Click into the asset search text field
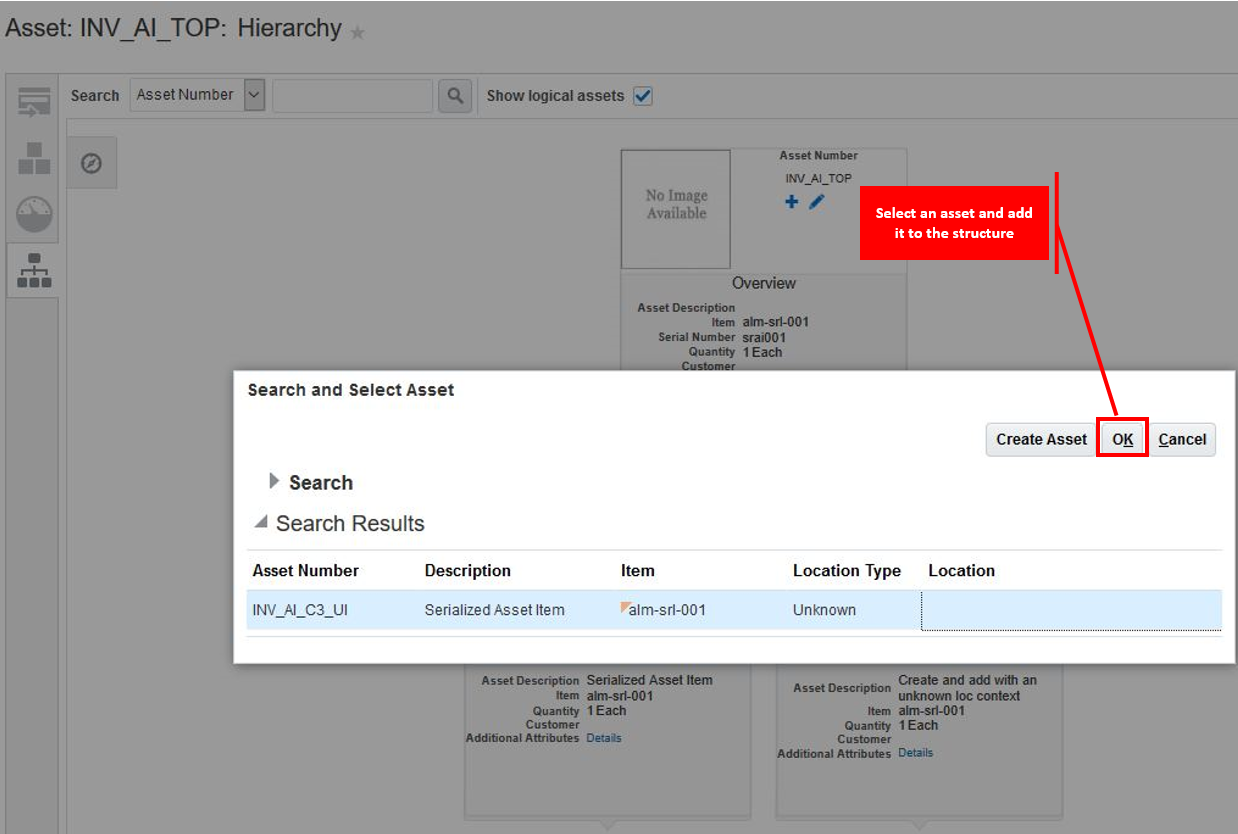The image size is (1238, 834). coord(352,96)
